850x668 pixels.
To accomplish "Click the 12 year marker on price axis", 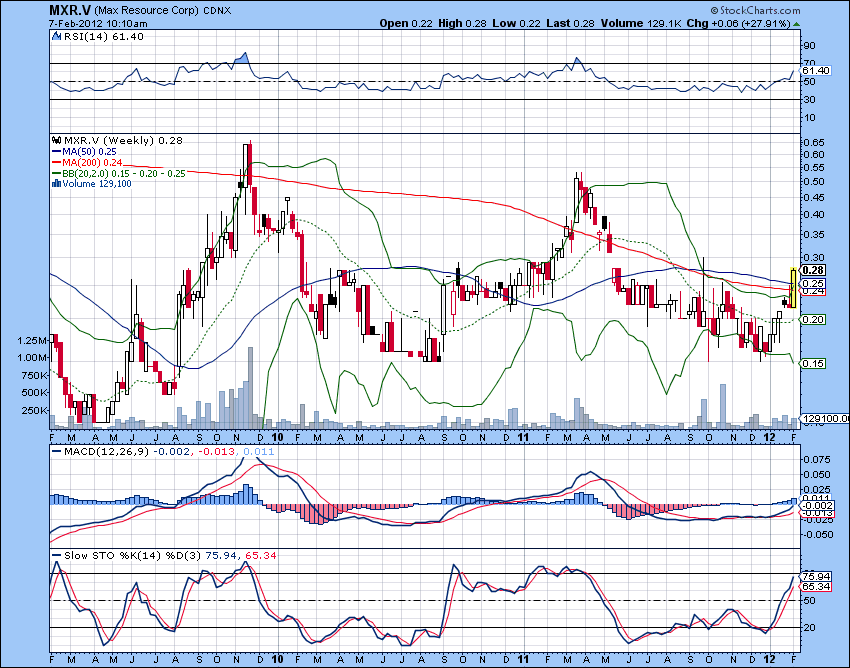I will (770, 437).
